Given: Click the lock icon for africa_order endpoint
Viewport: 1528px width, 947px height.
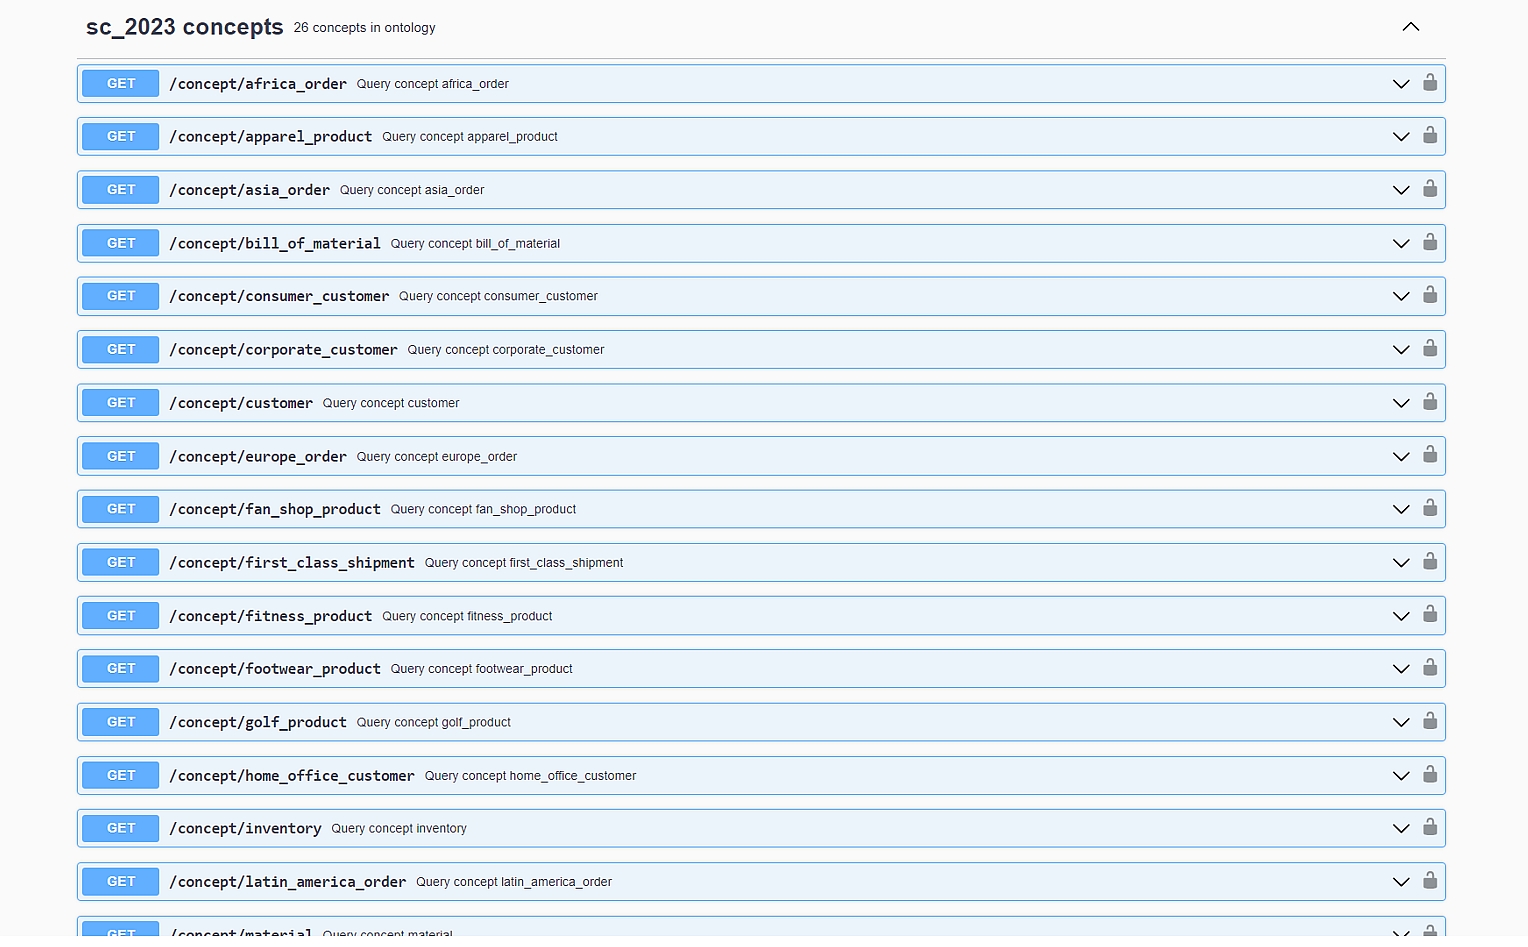Looking at the screenshot, I should [1430, 83].
